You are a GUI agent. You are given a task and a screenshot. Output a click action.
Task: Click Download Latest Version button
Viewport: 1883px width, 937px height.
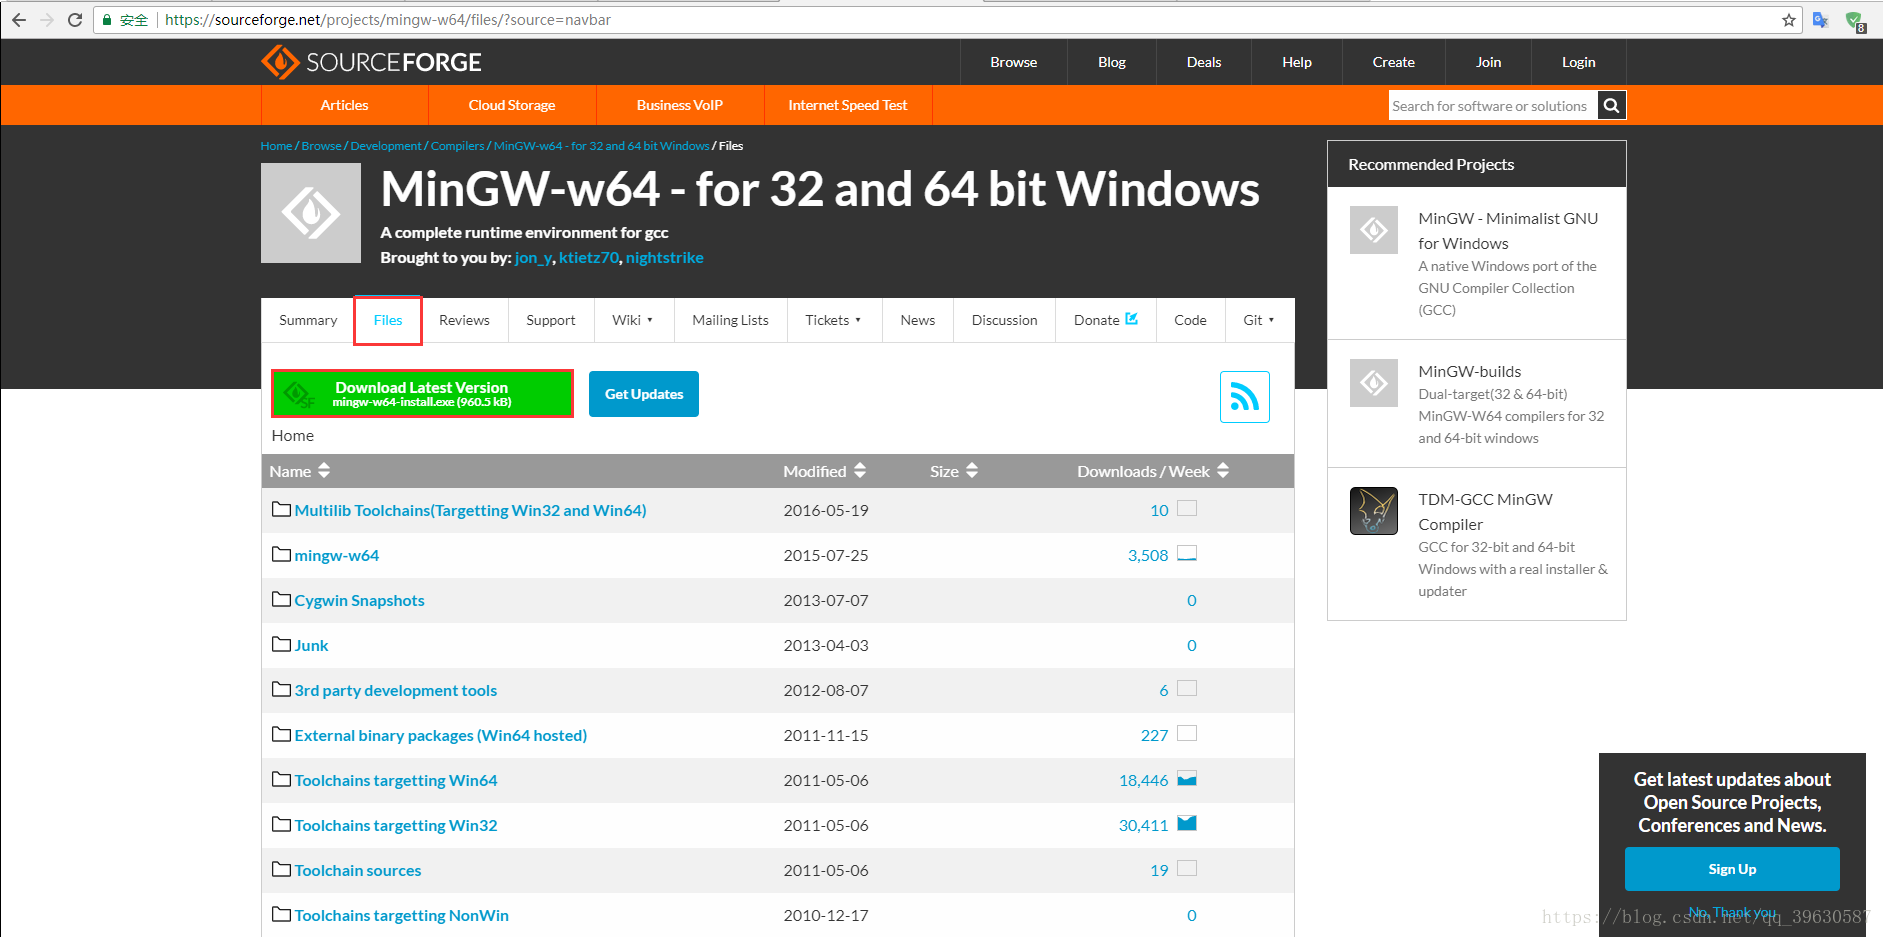[x=422, y=393]
